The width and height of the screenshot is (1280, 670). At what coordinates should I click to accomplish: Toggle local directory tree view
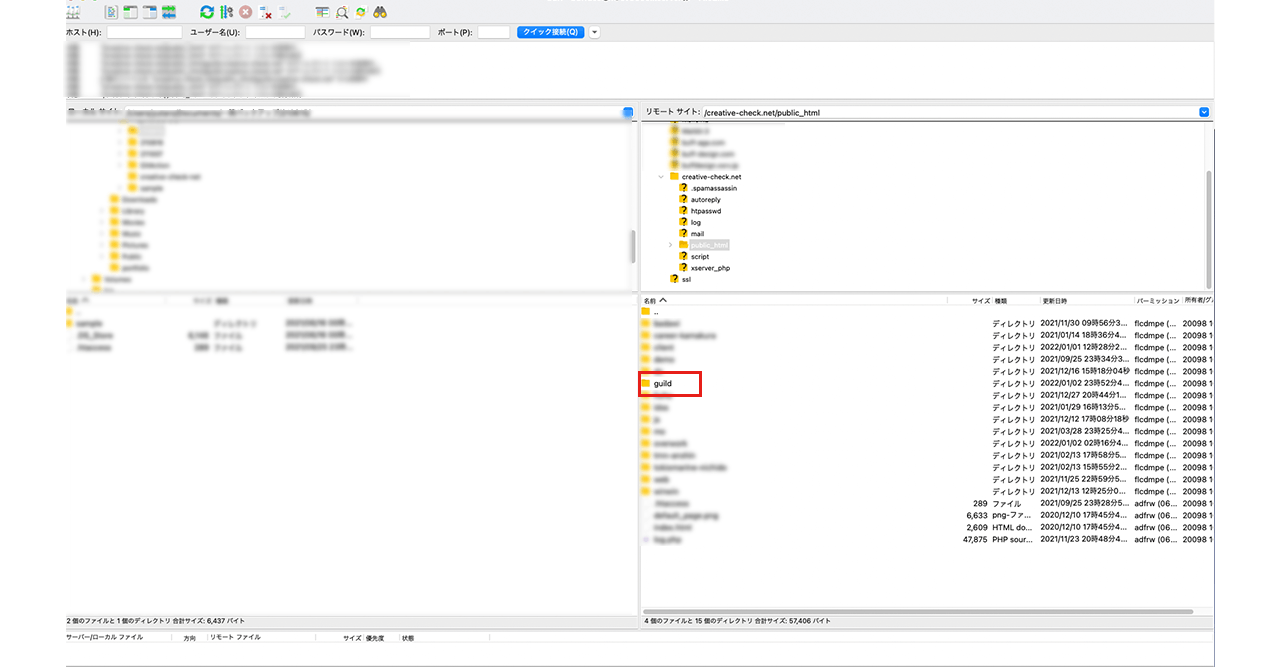[130, 12]
